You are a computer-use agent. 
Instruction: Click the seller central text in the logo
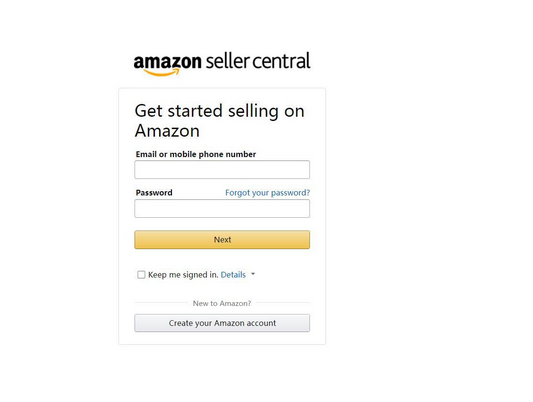click(x=258, y=61)
